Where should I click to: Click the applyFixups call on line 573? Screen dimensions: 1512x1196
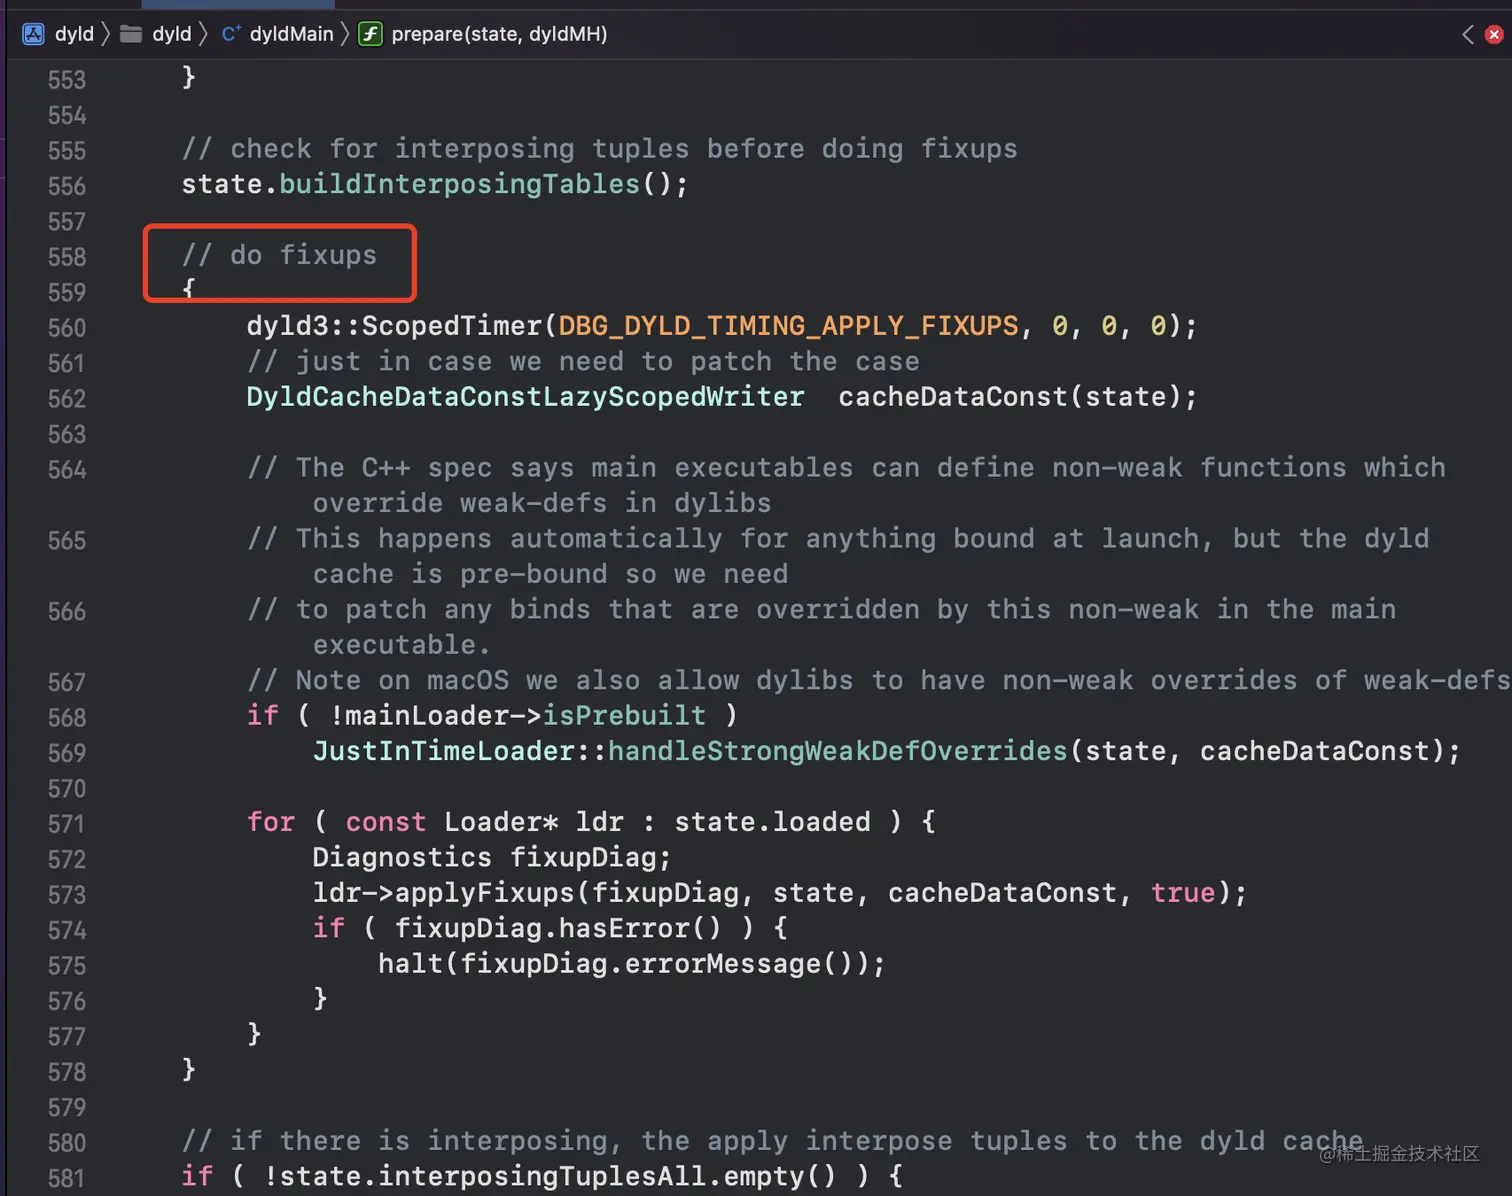[484, 893]
